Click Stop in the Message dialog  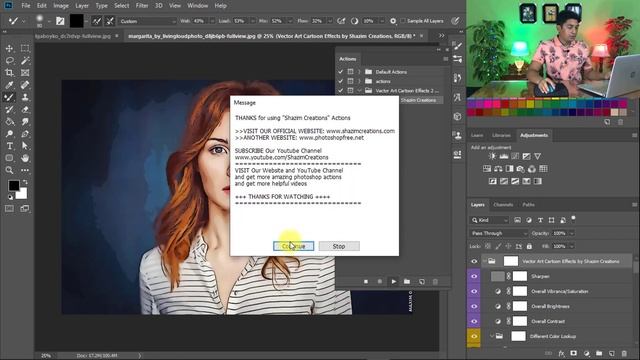point(339,247)
